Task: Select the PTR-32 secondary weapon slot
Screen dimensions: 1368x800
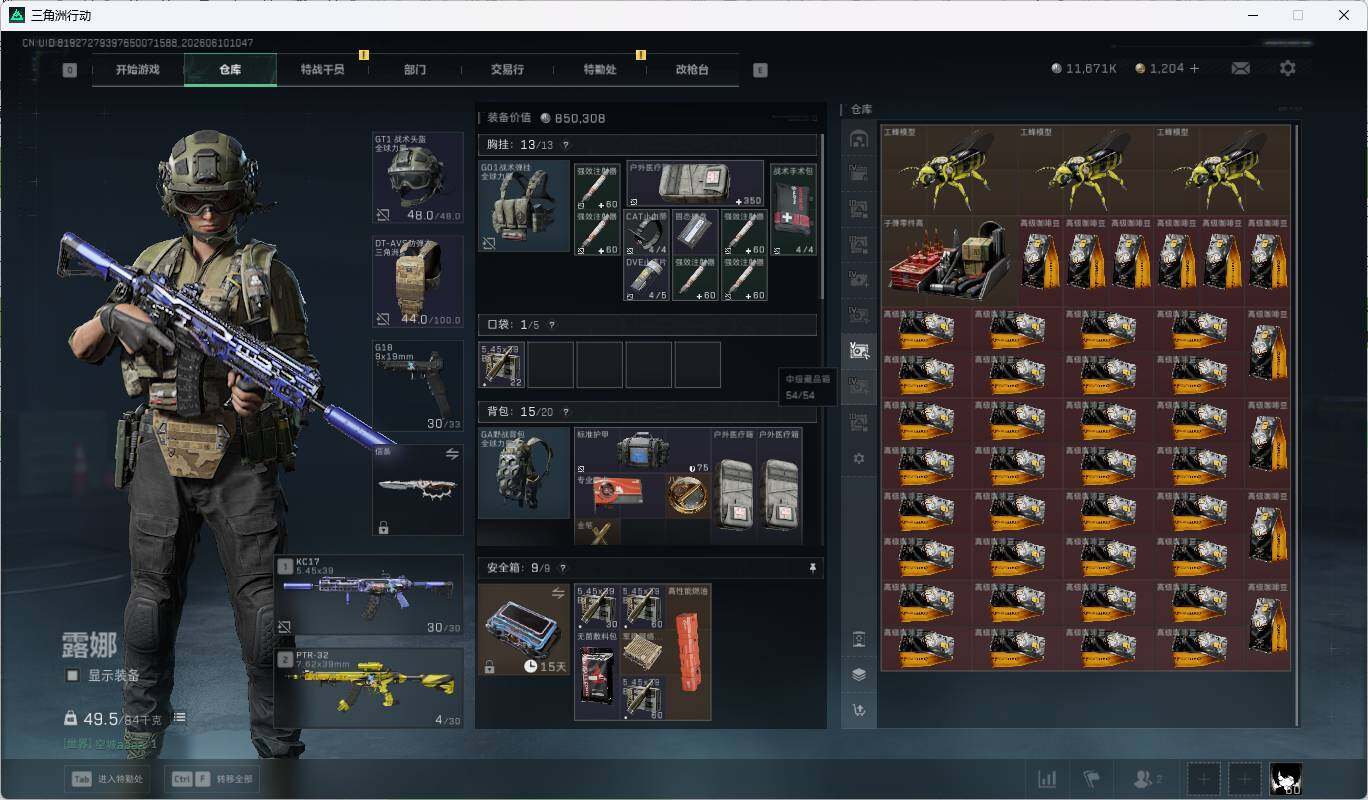Action: (369, 688)
